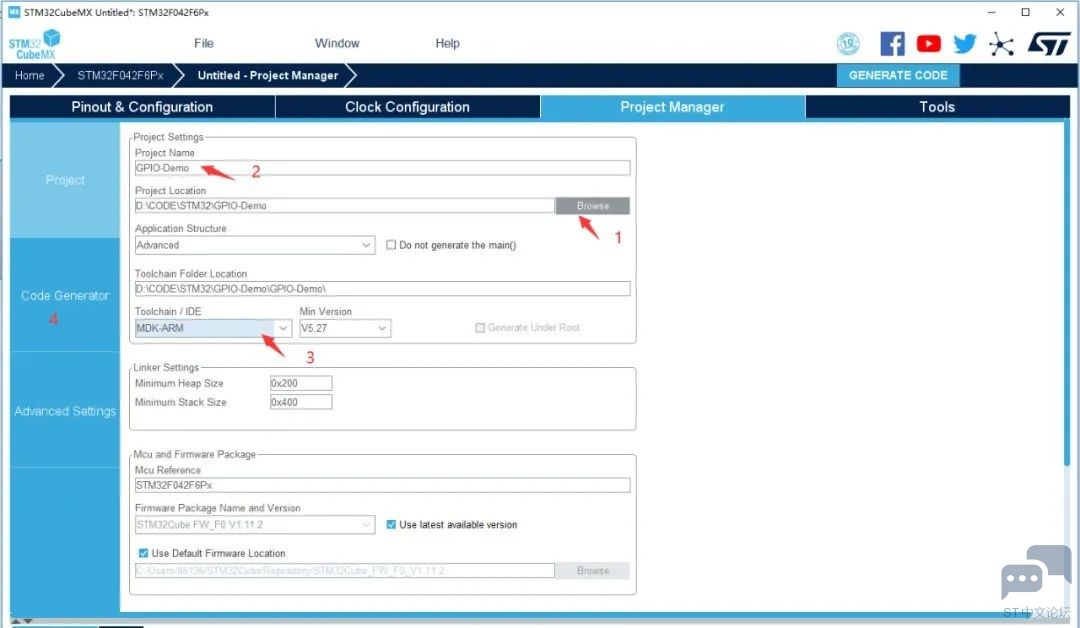Click Browse next to firmware location path

pos(592,571)
